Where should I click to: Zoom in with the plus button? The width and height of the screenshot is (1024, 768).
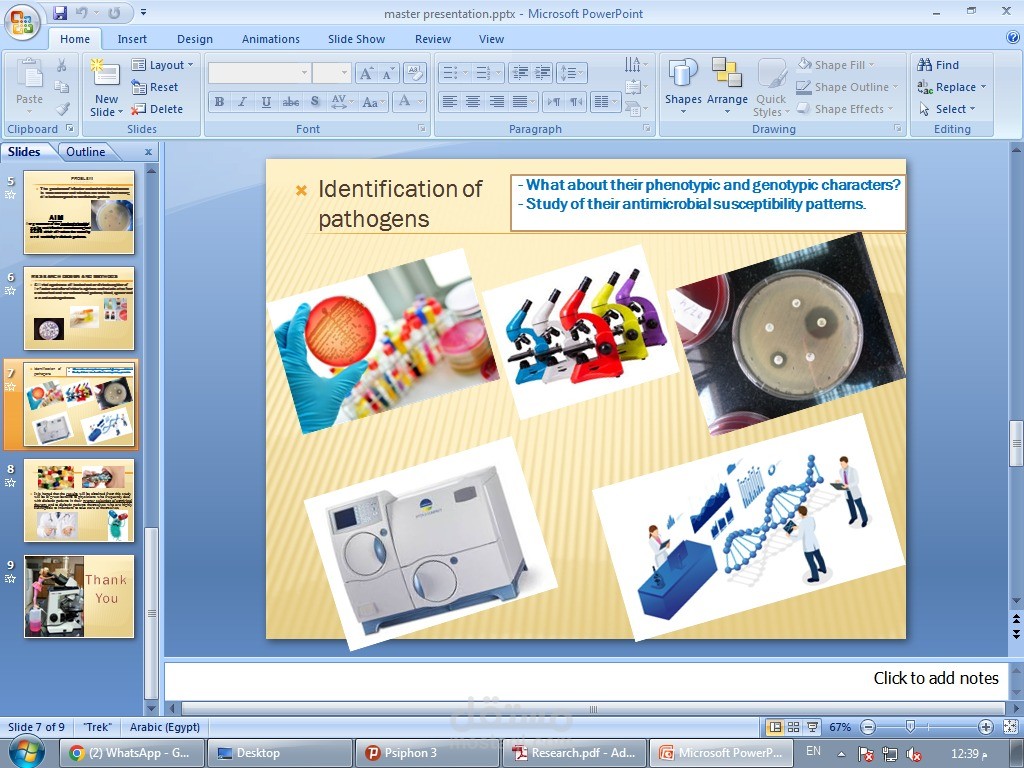[x=985, y=727]
